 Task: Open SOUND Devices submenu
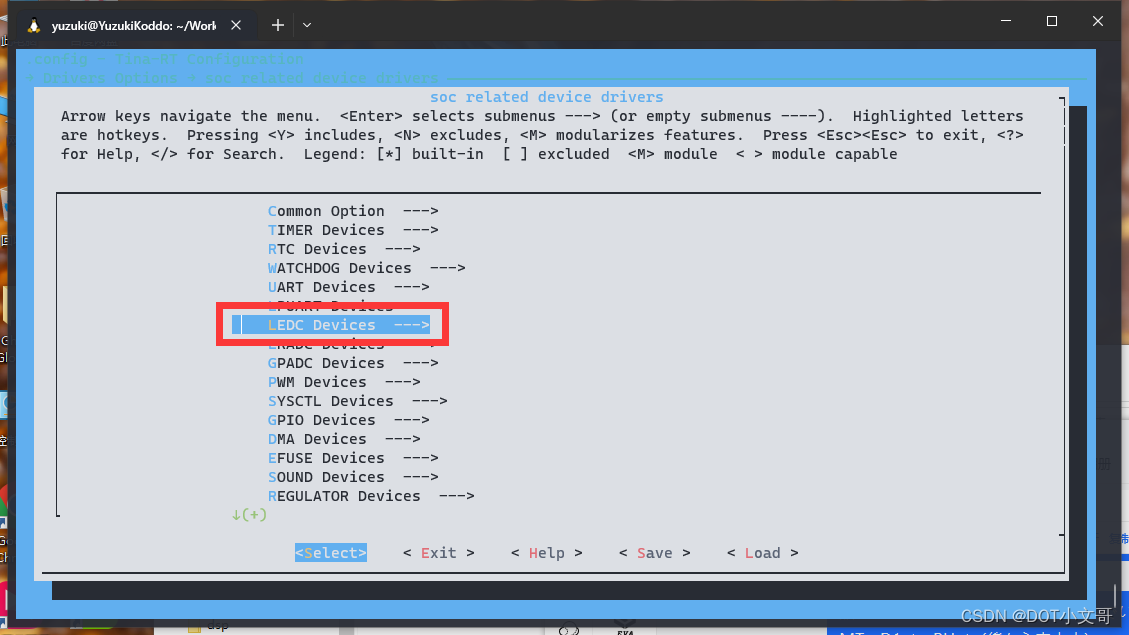[x=353, y=477]
